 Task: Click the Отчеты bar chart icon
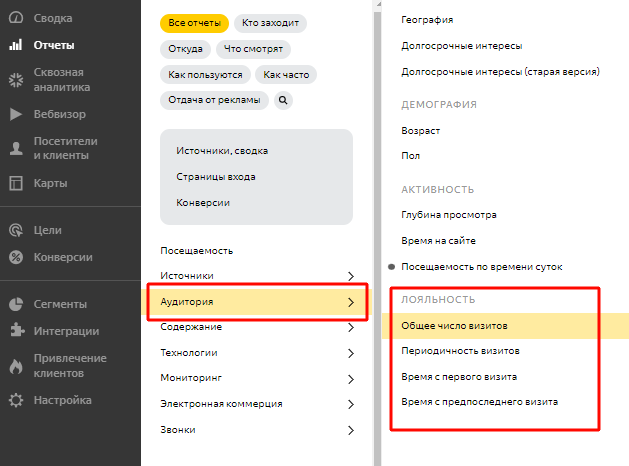coord(16,45)
